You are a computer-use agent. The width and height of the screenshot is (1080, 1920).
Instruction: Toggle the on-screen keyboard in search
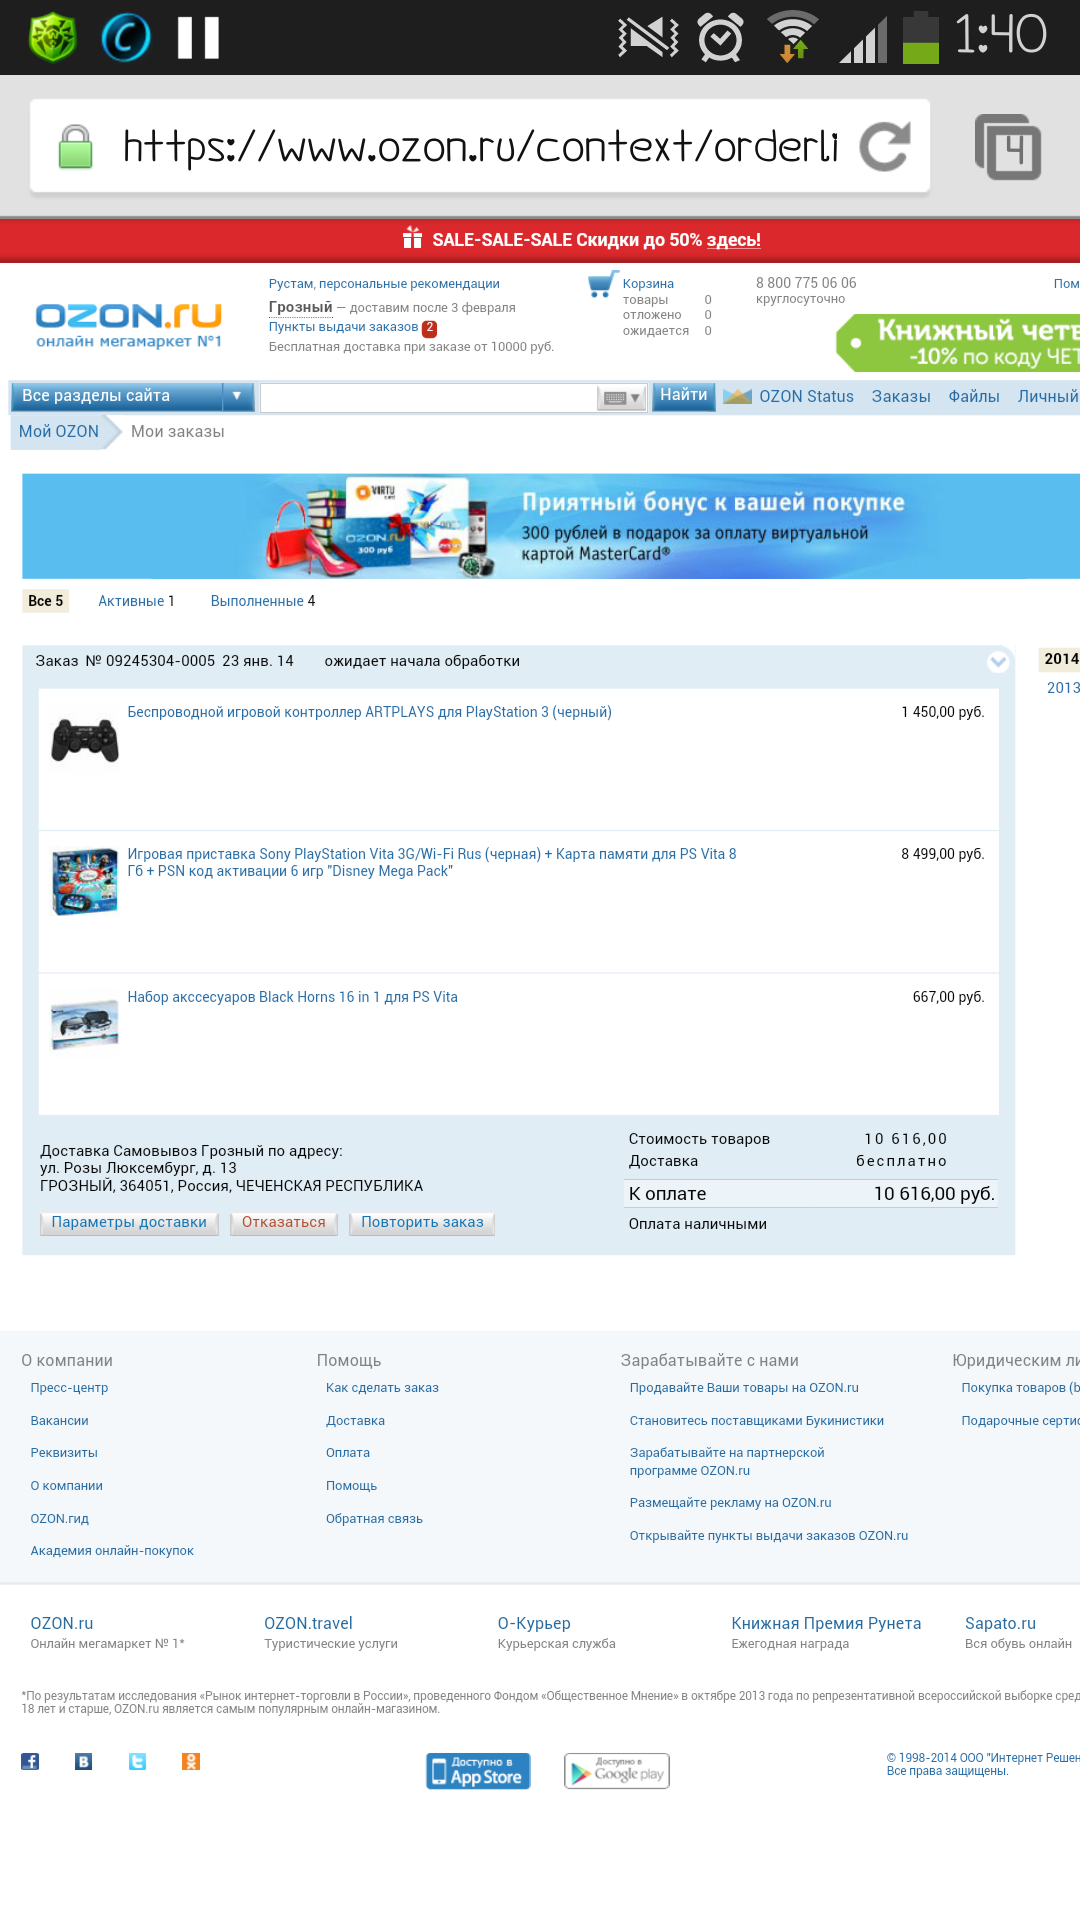[621, 398]
